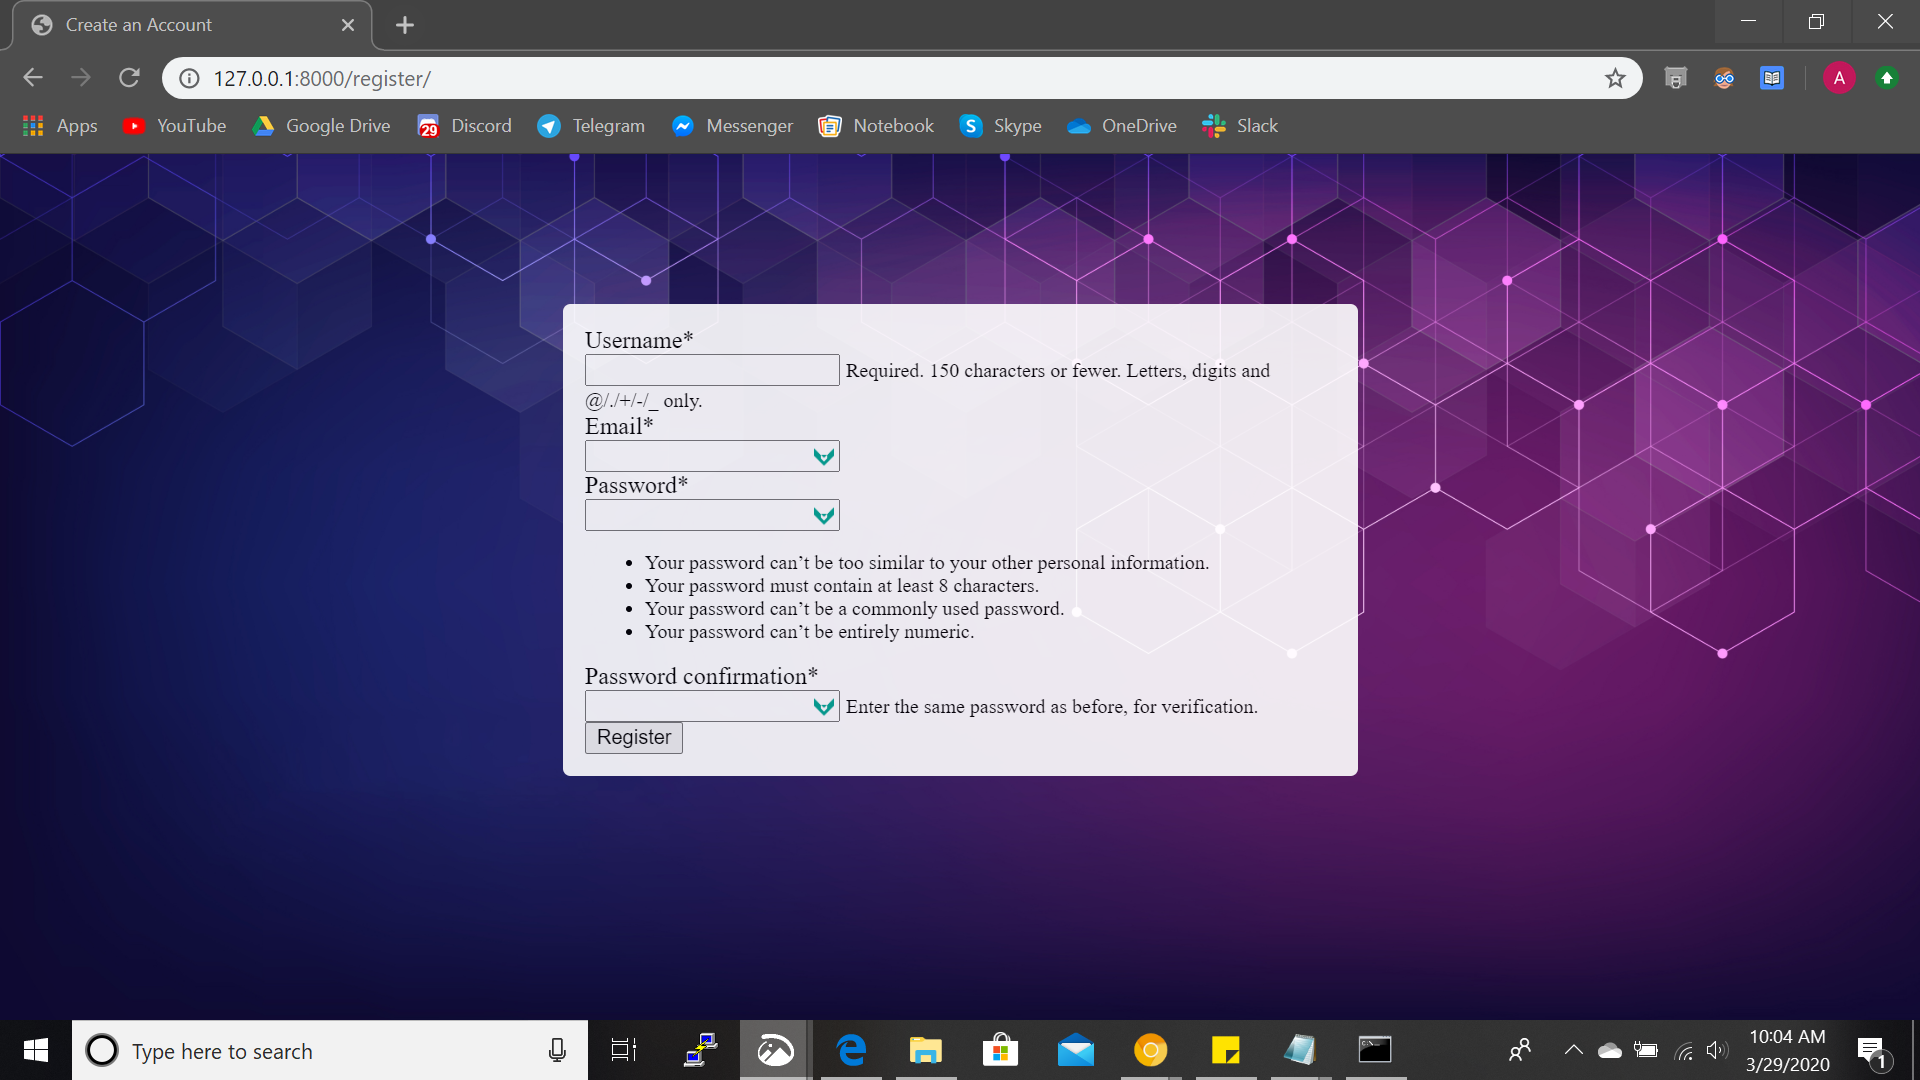This screenshot has width=1920, height=1080.
Task: Click the profile avatar labeled A
Action: point(1838,78)
